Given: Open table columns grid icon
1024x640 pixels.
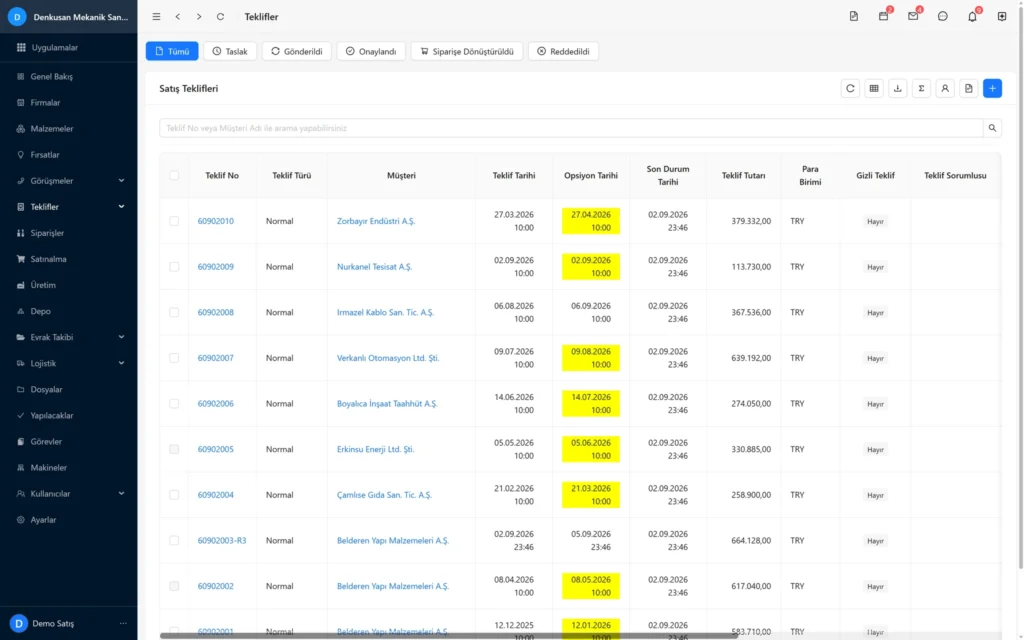Looking at the screenshot, I should [874, 88].
